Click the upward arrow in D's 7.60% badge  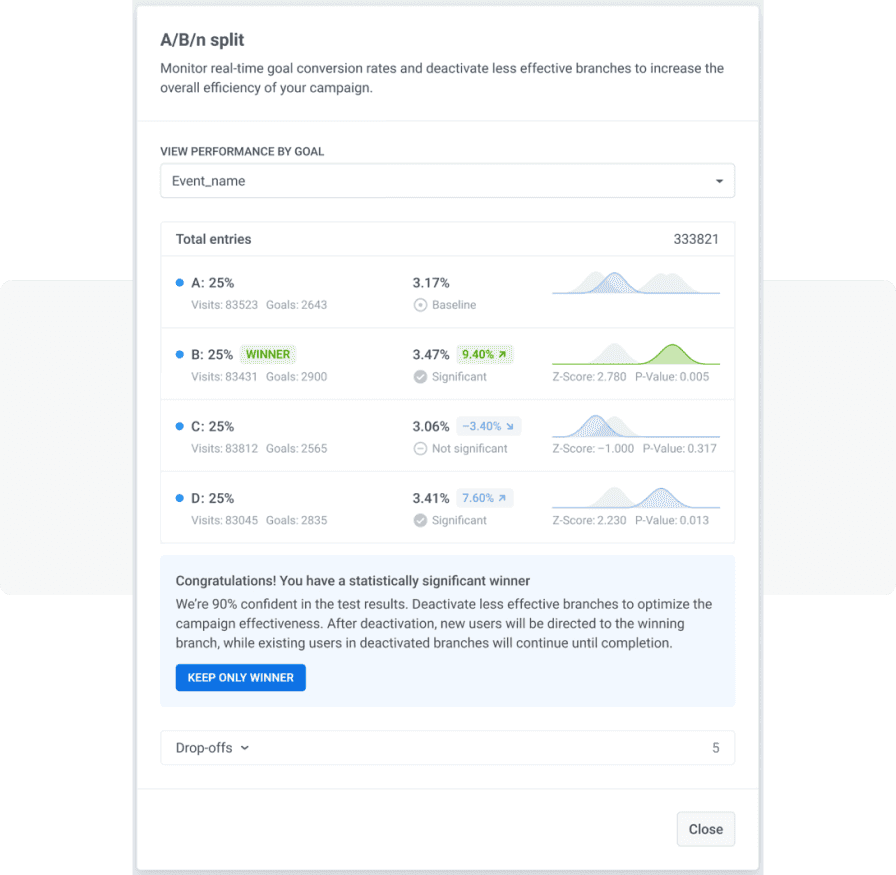(500, 498)
